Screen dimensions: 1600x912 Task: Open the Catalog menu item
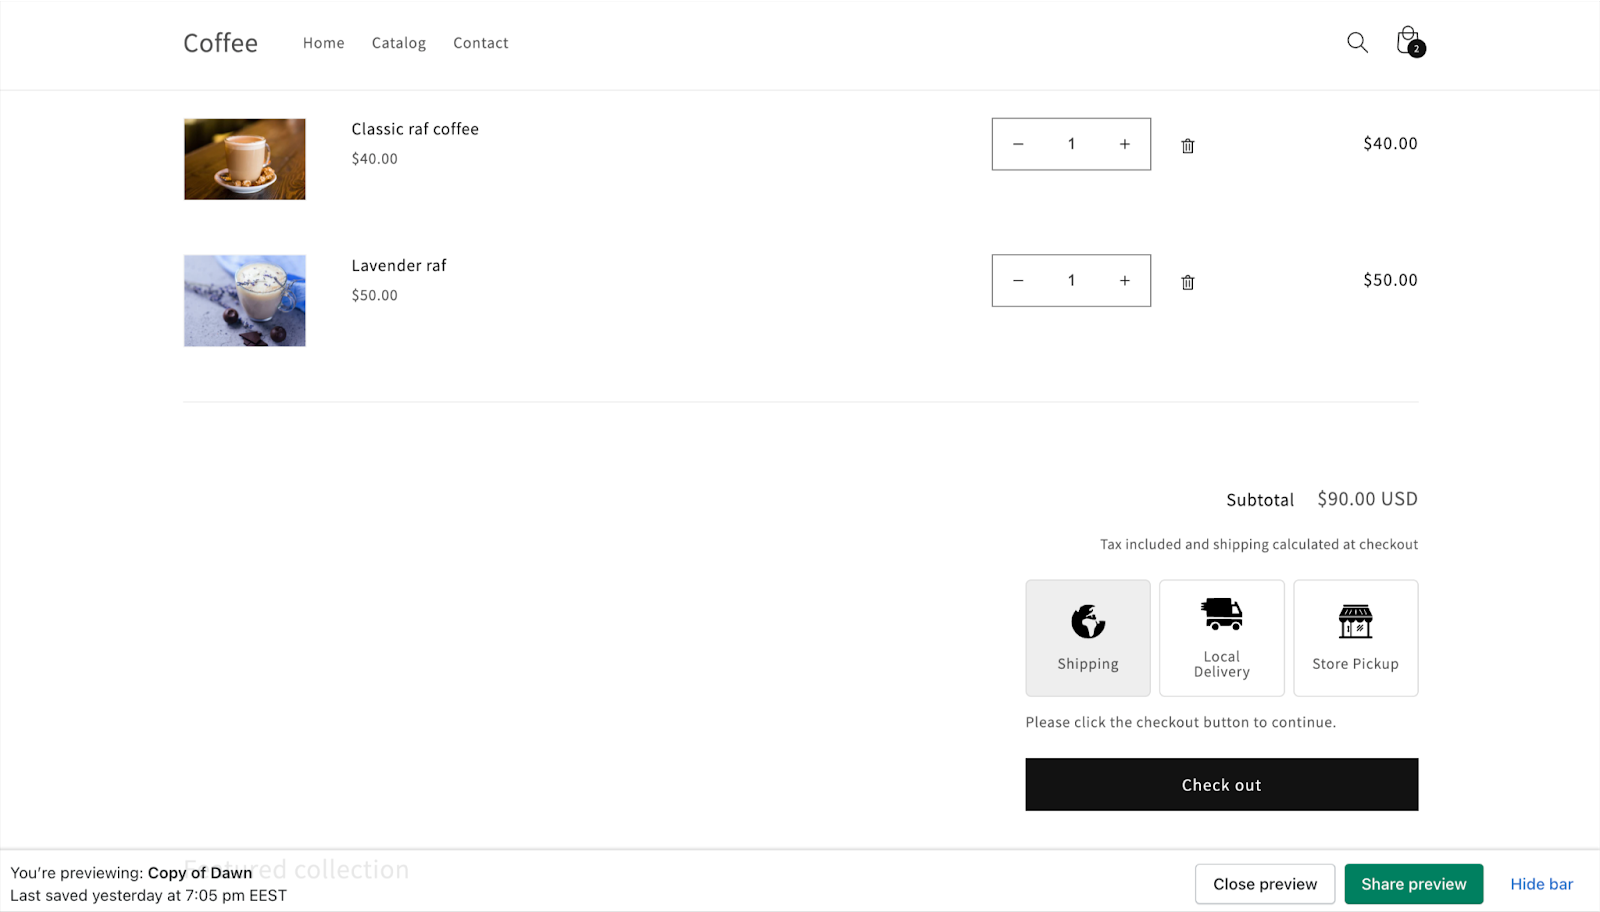pos(398,43)
